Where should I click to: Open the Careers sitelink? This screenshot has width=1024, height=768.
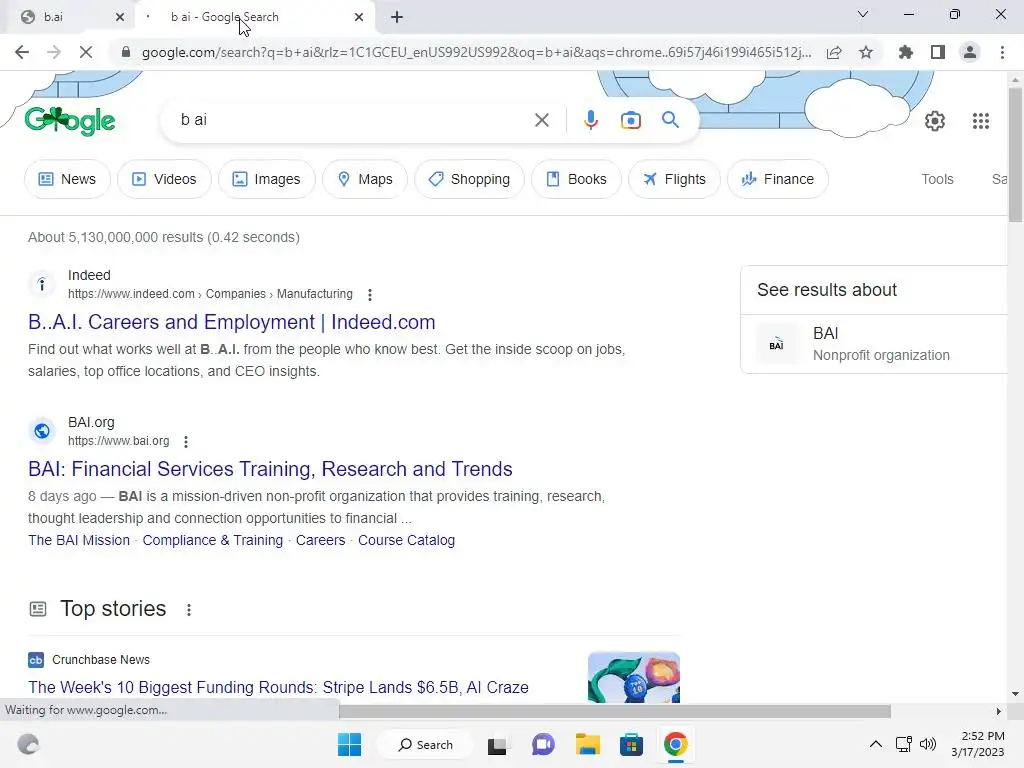click(321, 540)
